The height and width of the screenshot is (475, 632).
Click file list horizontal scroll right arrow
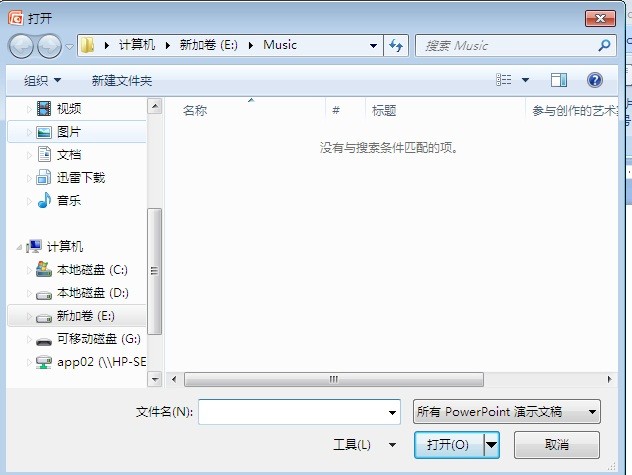[x=609, y=379]
